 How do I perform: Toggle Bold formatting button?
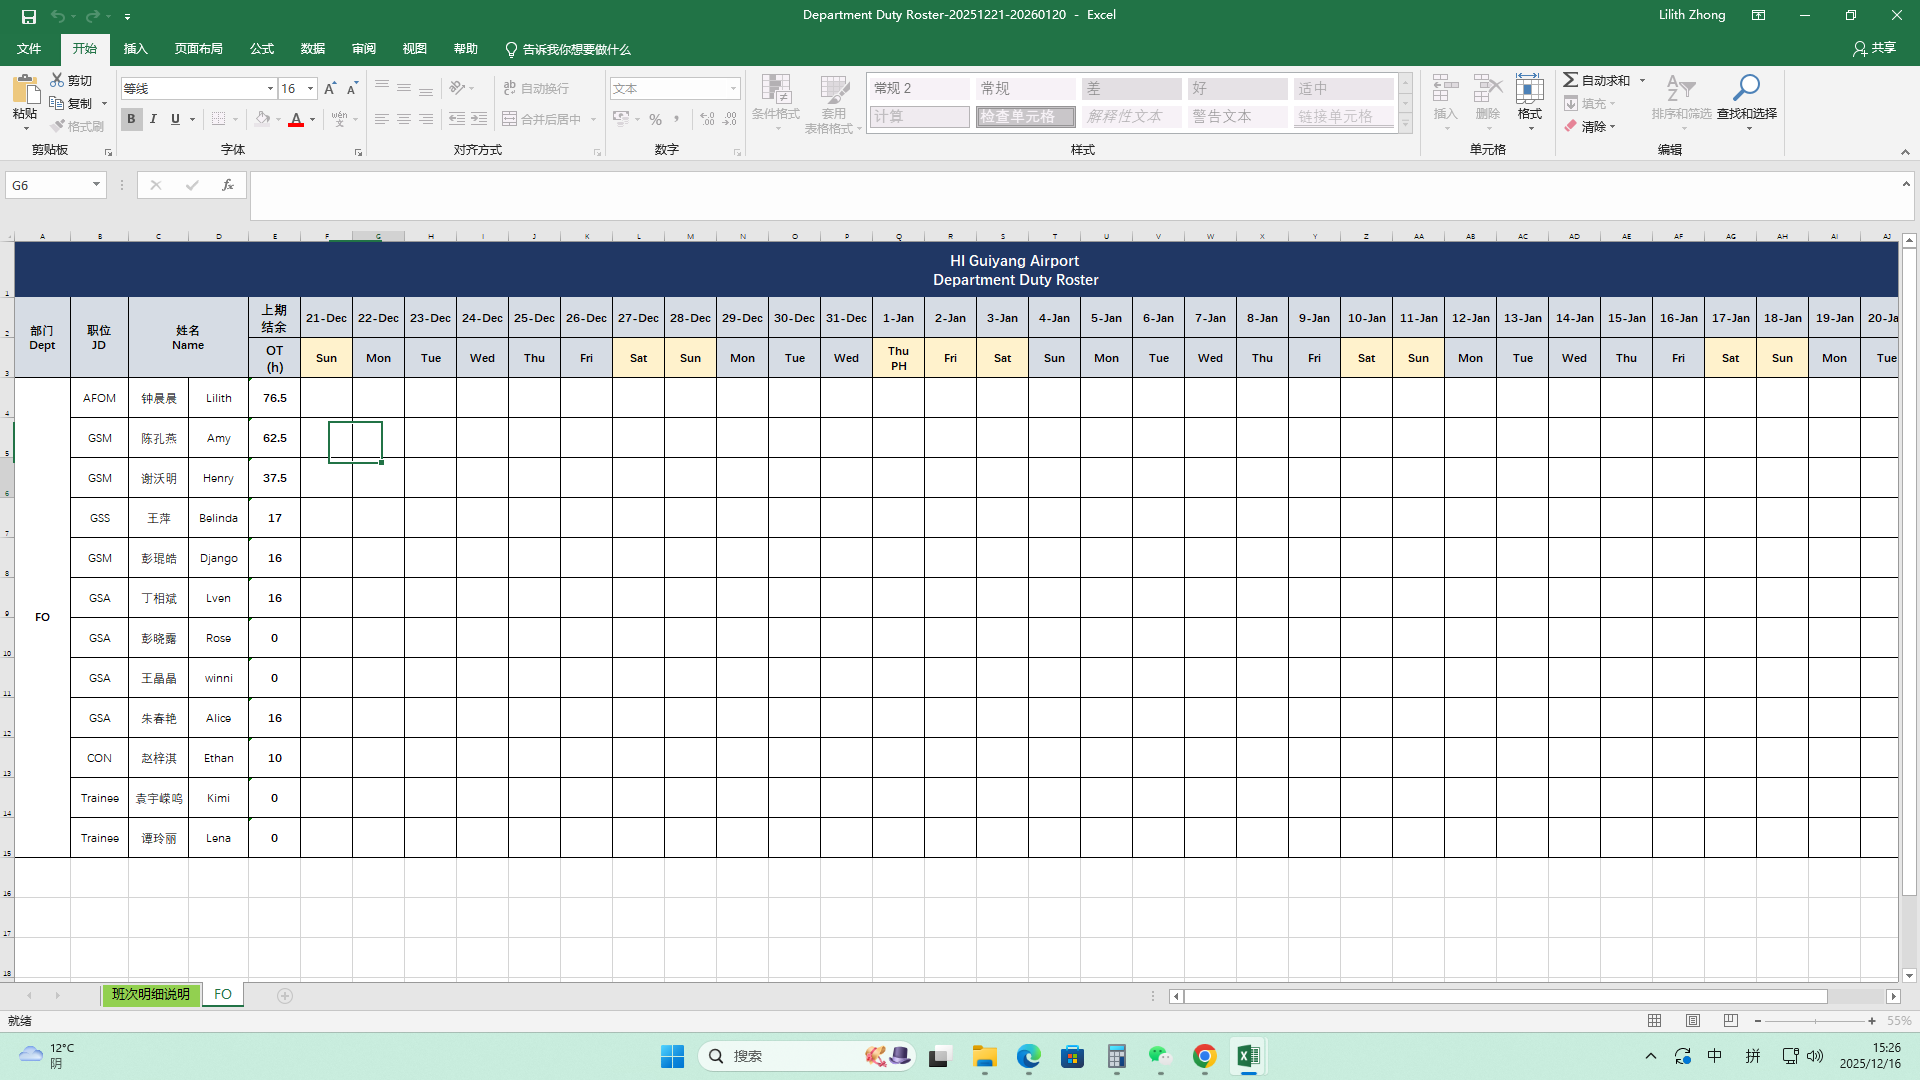click(x=131, y=119)
